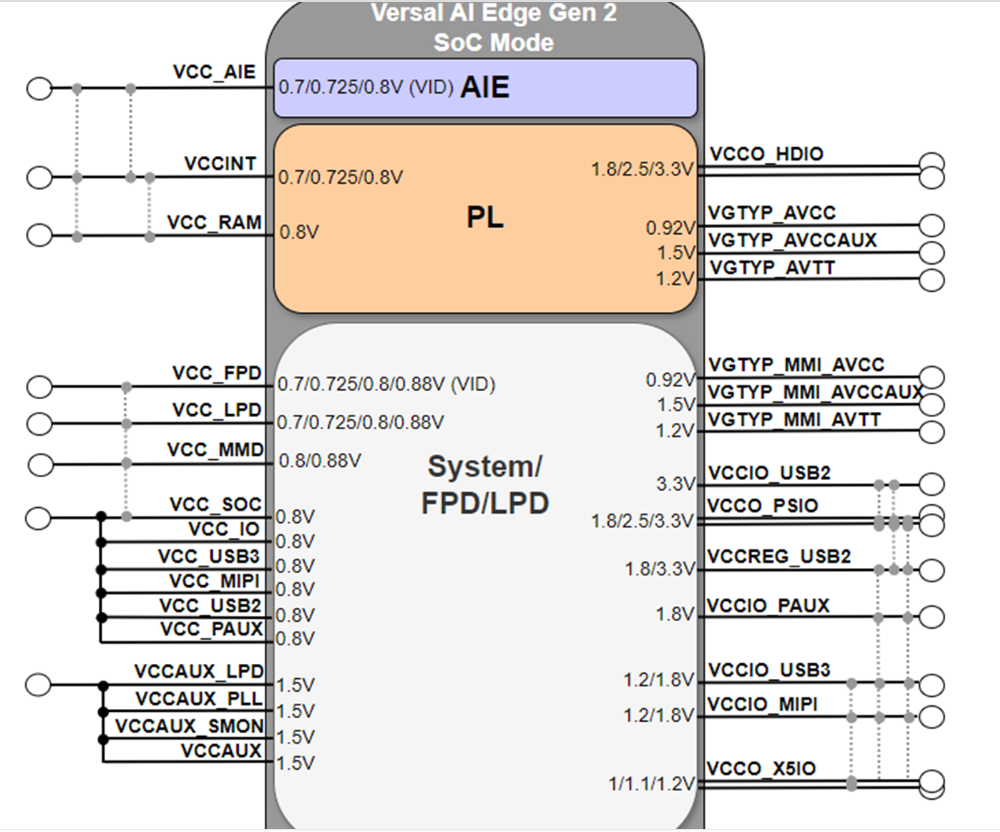The image size is (1000, 832).
Task: Select the "VCCIO_USB2" label
Action: [x=770, y=473]
